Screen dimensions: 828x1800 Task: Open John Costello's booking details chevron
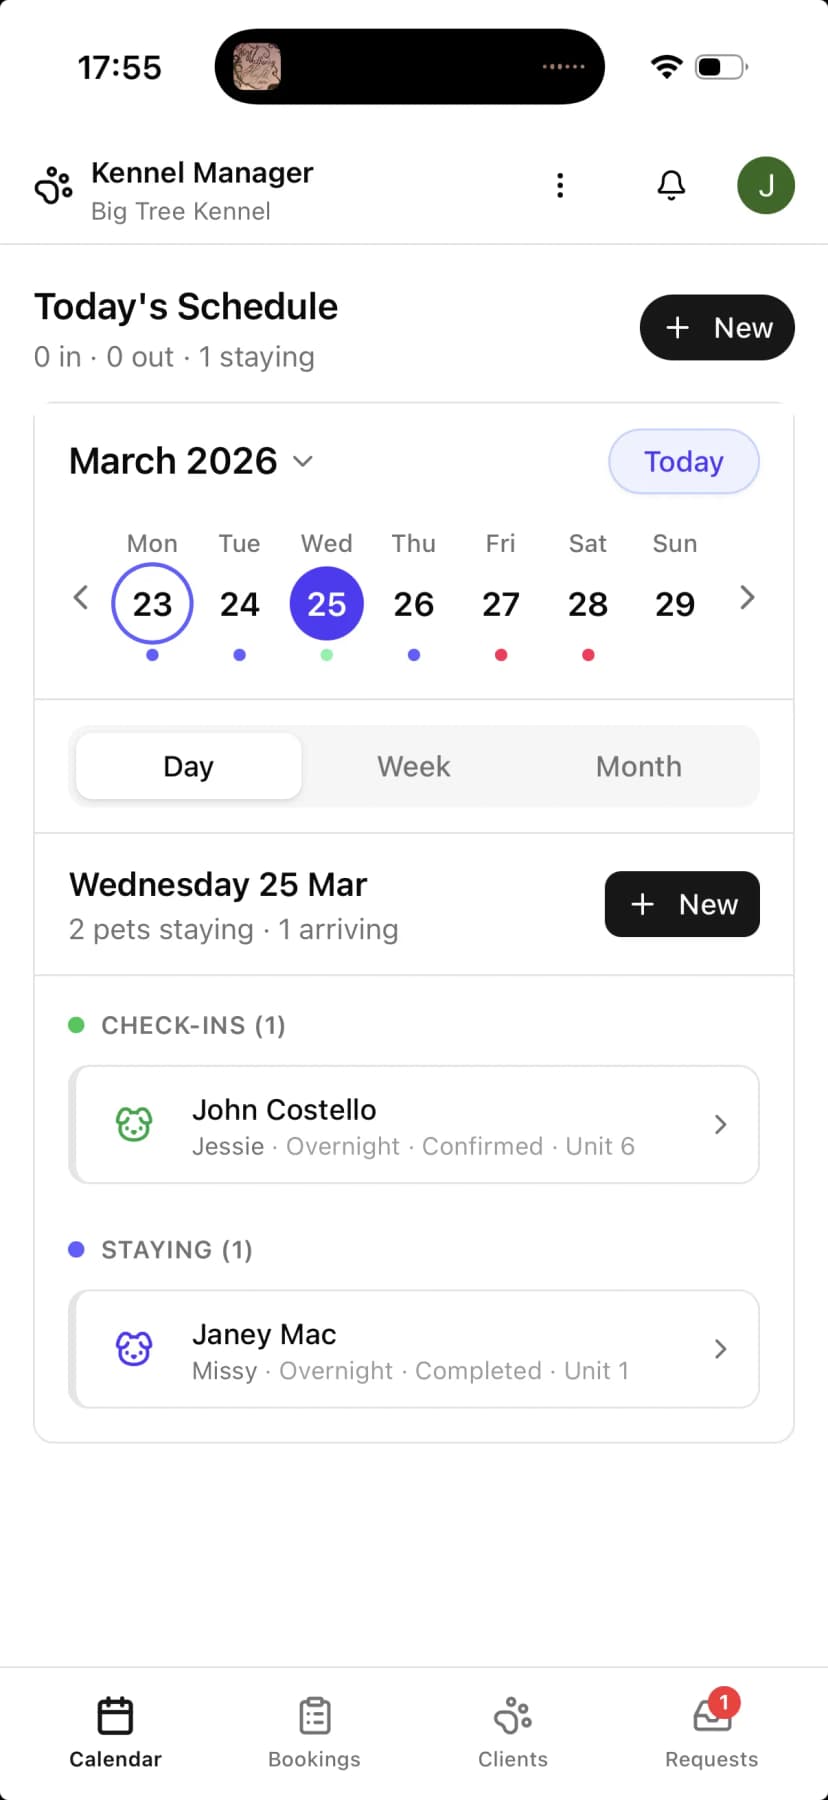click(x=720, y=1124)
